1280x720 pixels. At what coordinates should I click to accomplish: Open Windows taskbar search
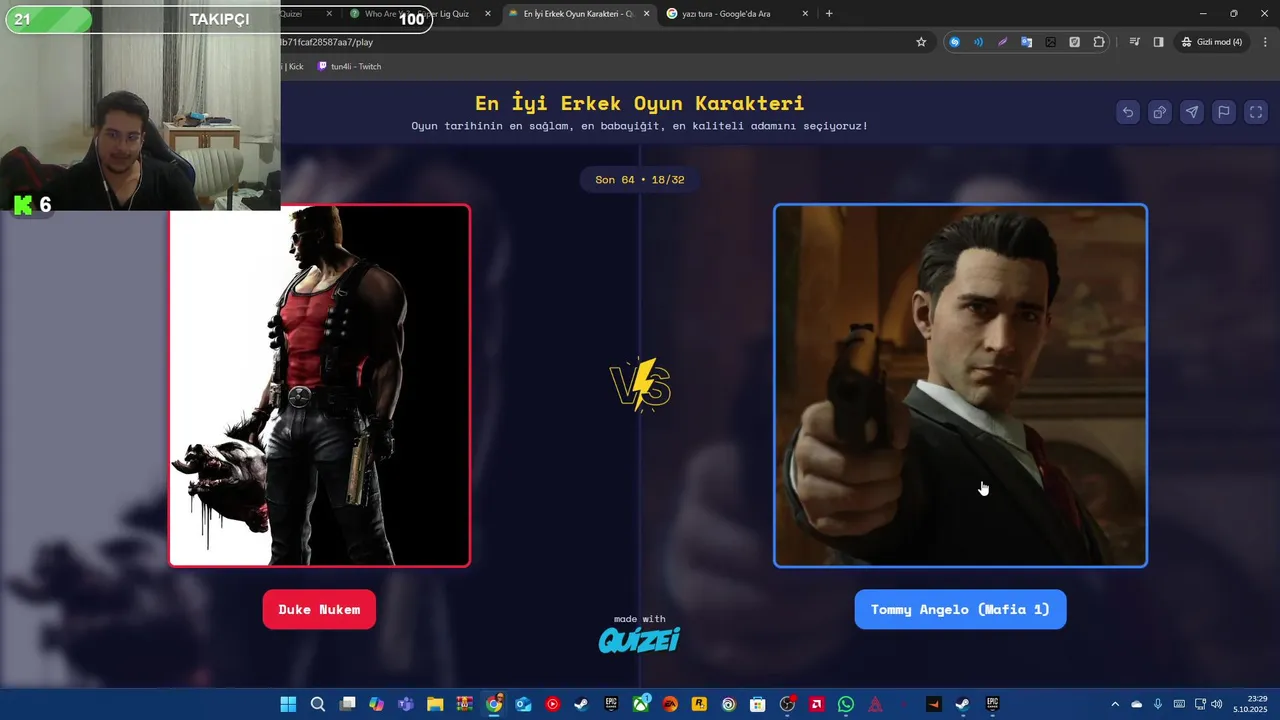point(318,704)
